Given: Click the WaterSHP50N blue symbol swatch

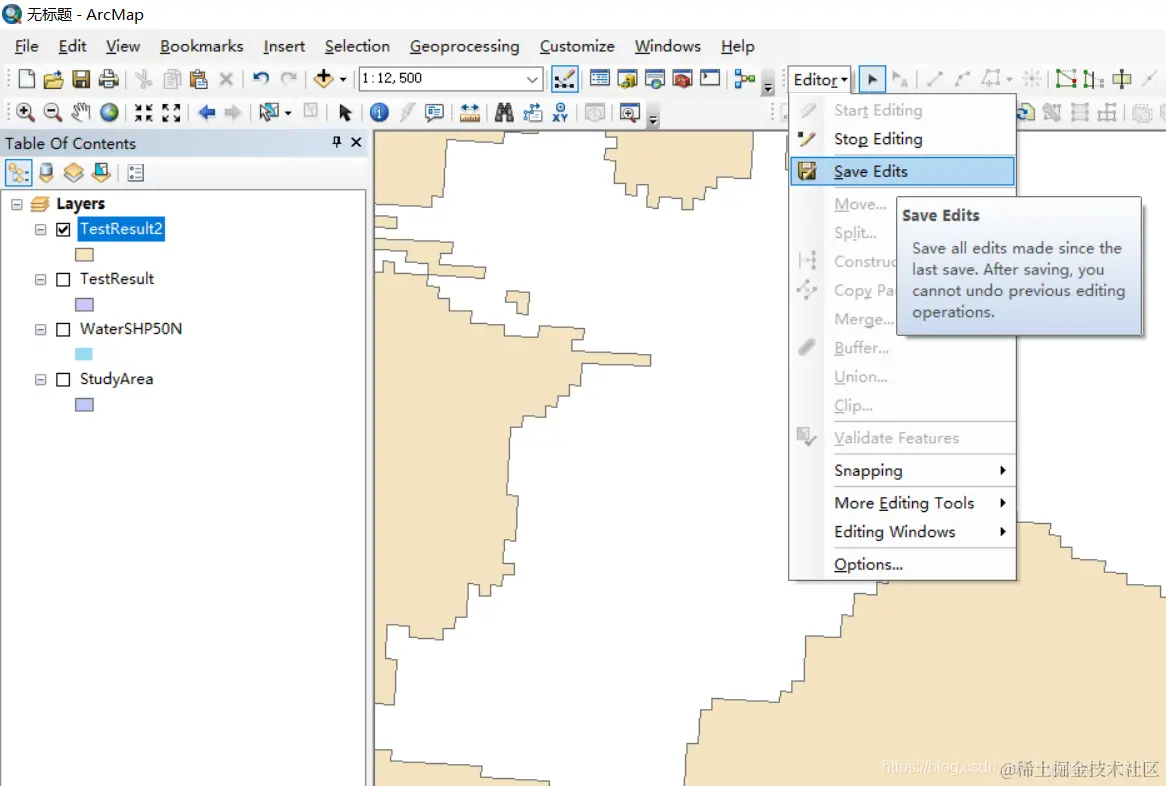Looking at the screenshot, I should 84,354.
